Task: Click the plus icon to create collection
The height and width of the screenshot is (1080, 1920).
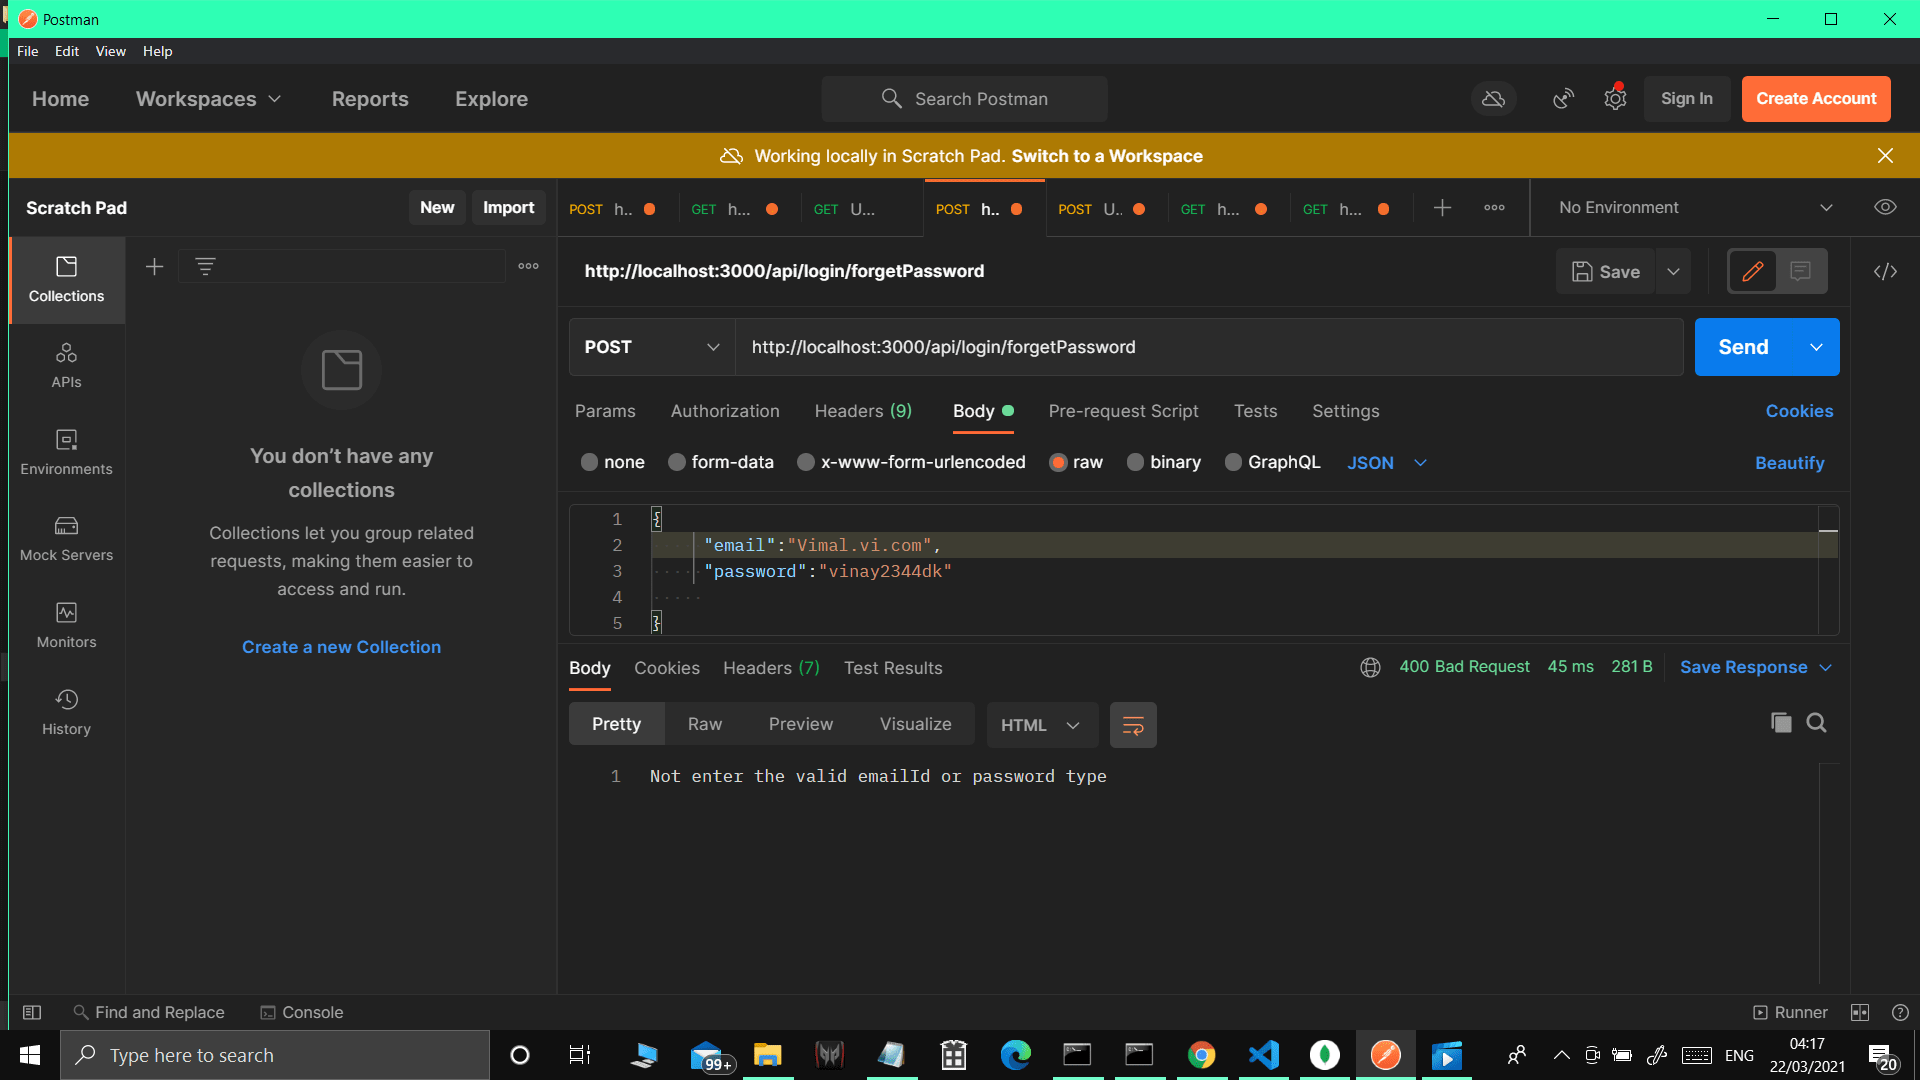Action: coord(154,266)
